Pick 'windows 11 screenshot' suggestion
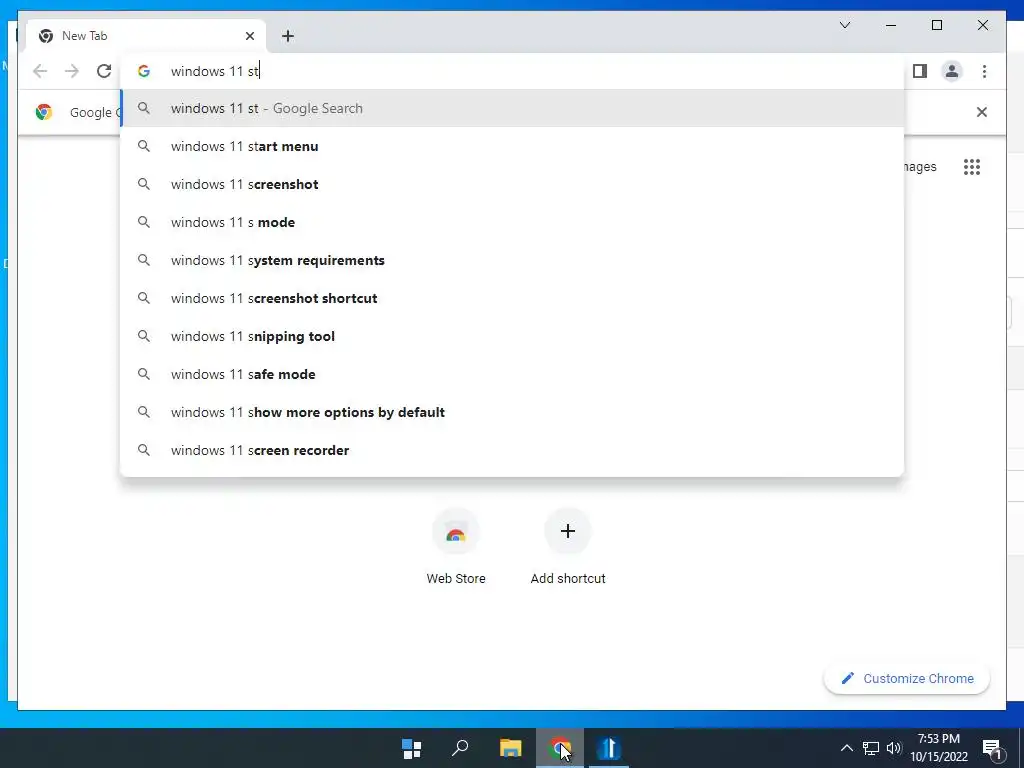 (512, 184)
